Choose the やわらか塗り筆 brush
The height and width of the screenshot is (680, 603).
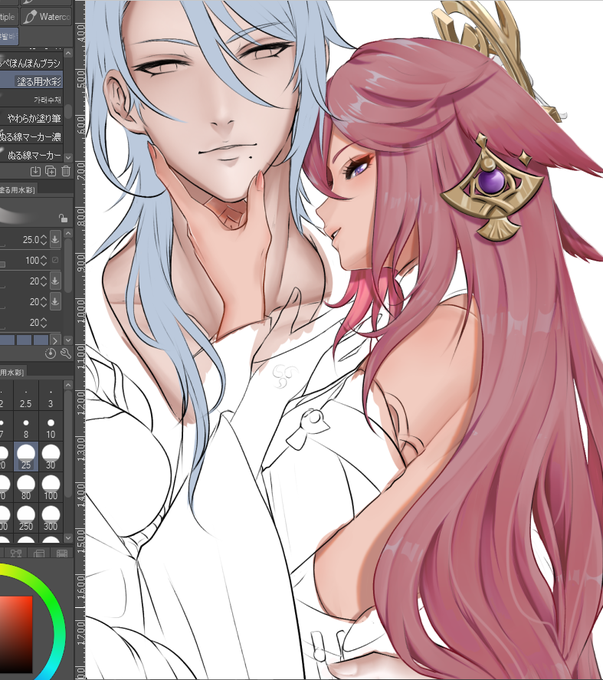(x=32, y=118)
